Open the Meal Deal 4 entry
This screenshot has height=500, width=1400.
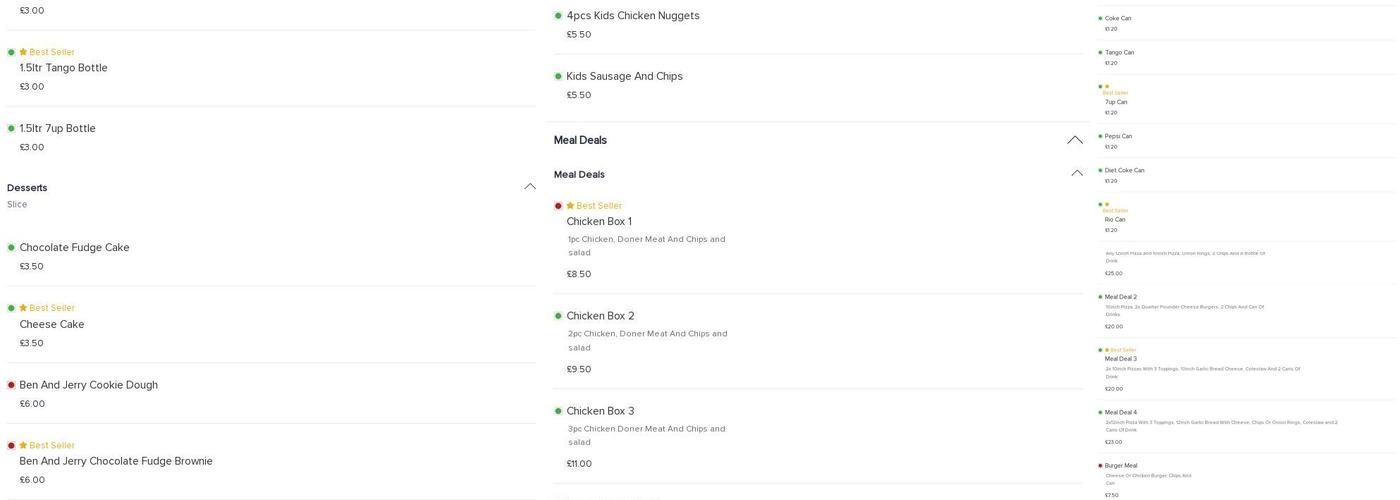(1120, 413)
